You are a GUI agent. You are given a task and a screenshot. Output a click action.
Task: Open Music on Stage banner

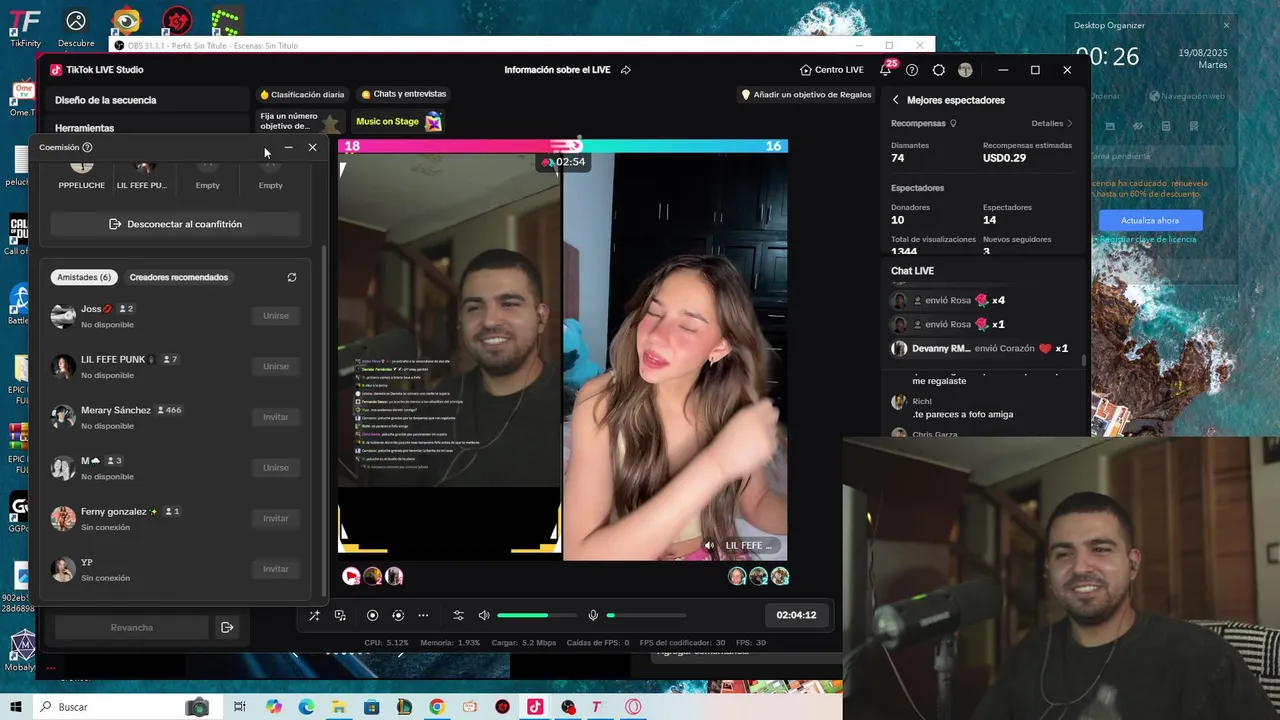point(398,122)
